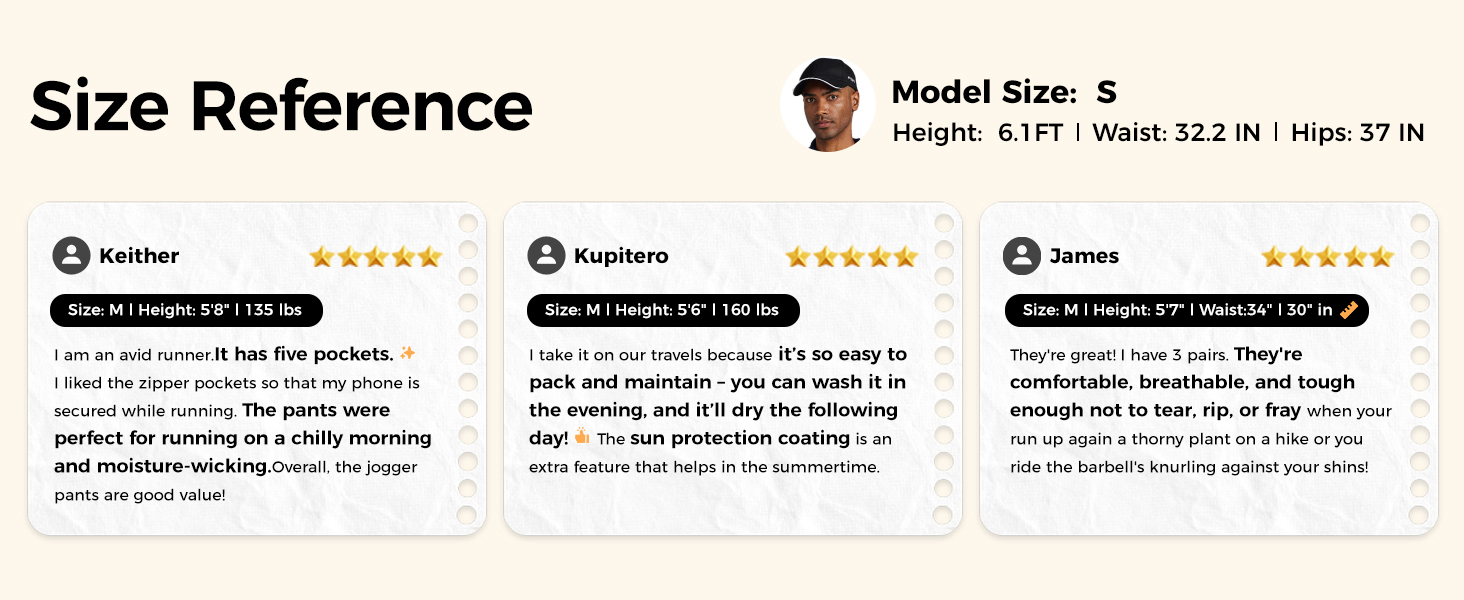Viewport: 1464px width, 600px height.
Task: Click James's user avatar icon
Action: click(1022, 256)
